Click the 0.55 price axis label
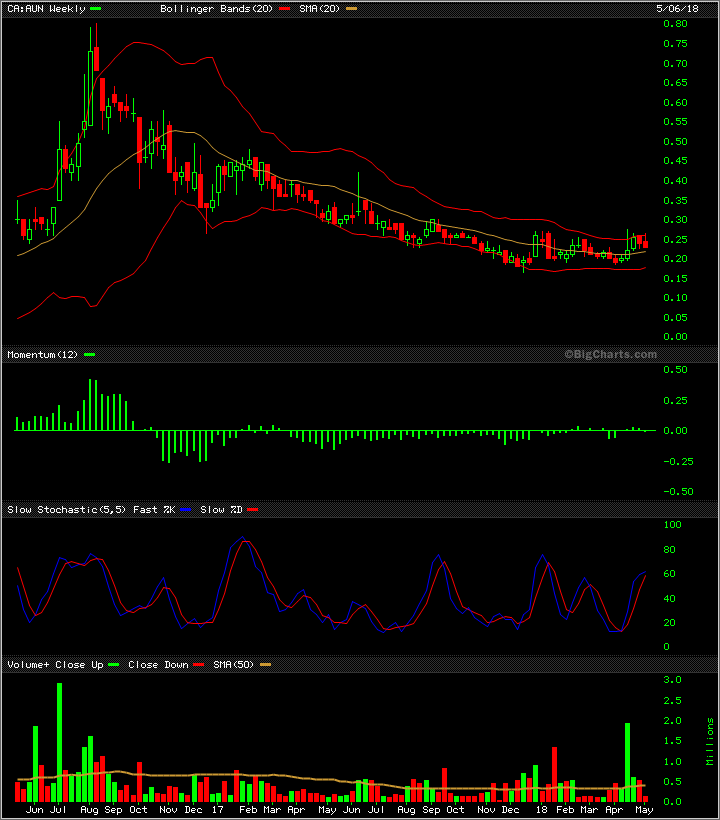 [x=675, y=122]
